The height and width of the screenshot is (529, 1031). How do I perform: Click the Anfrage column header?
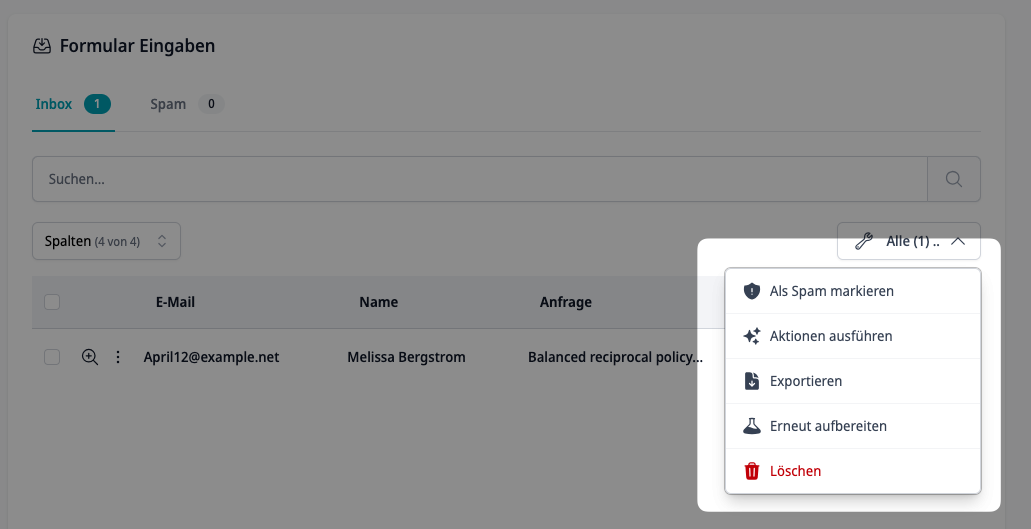click(x=565, y=302)
